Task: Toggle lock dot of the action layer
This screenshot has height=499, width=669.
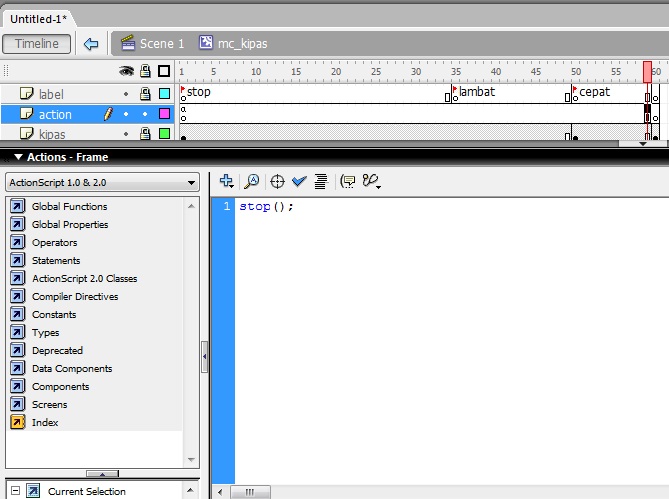Action: [145, 114]
